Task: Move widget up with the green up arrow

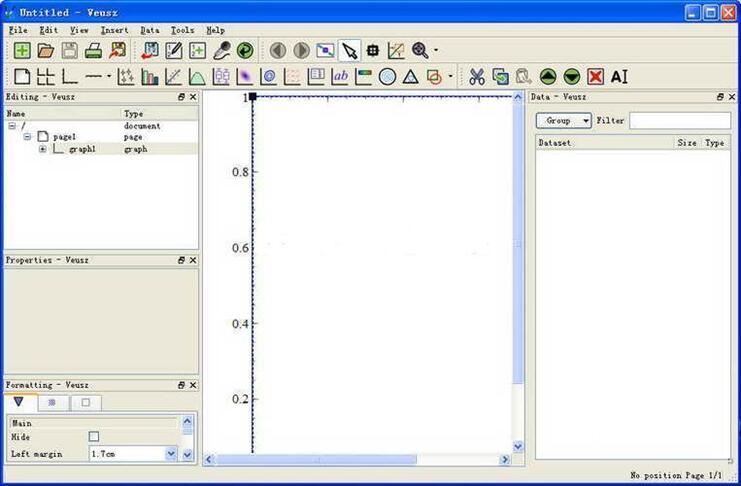Action: 548,77
